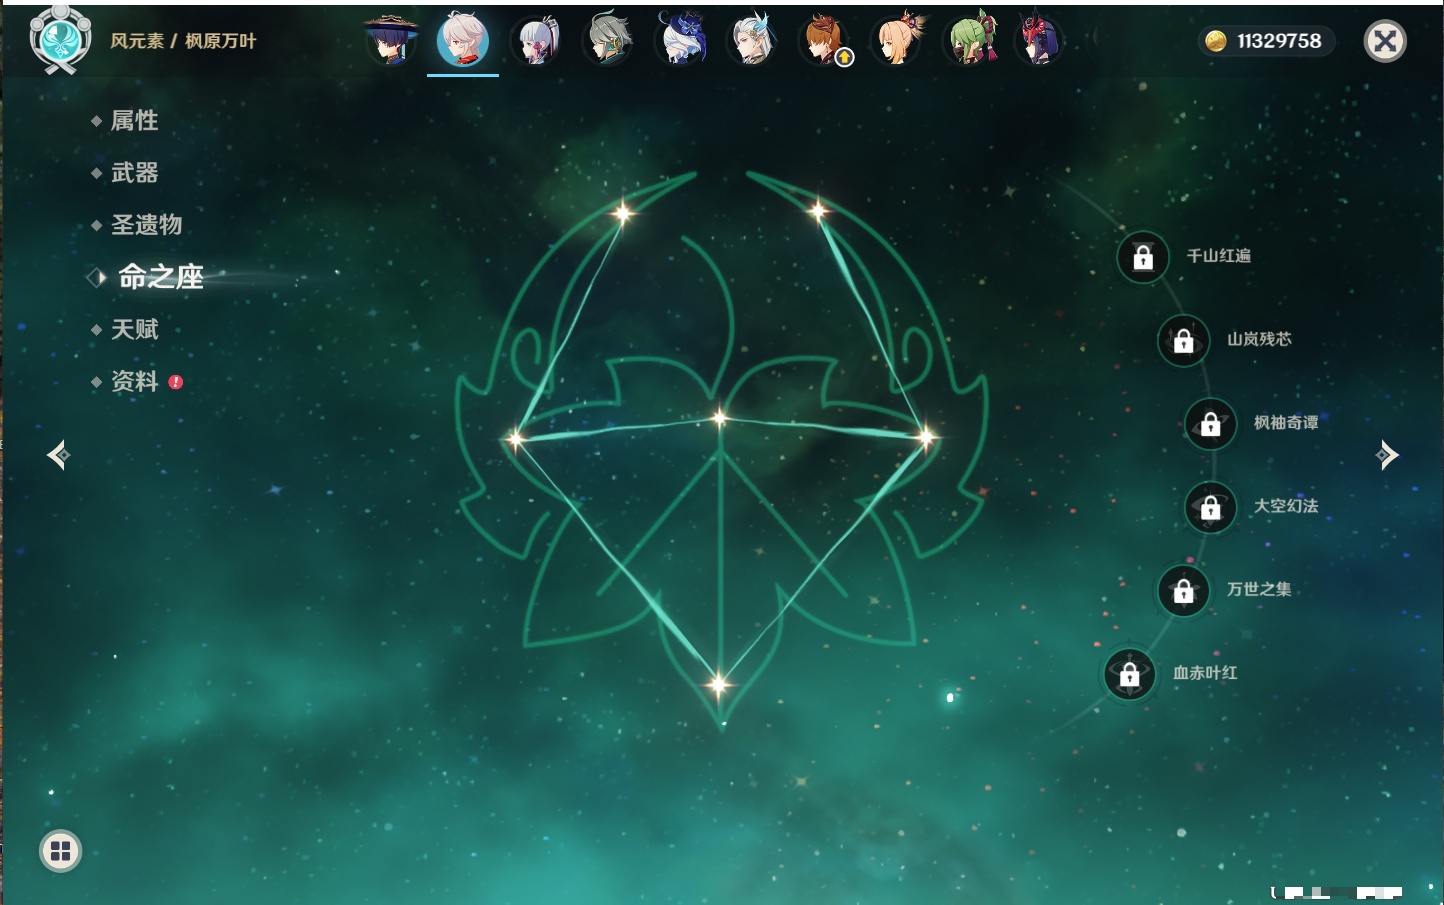Select the 命之座 constellation menu item

(160, 277)
